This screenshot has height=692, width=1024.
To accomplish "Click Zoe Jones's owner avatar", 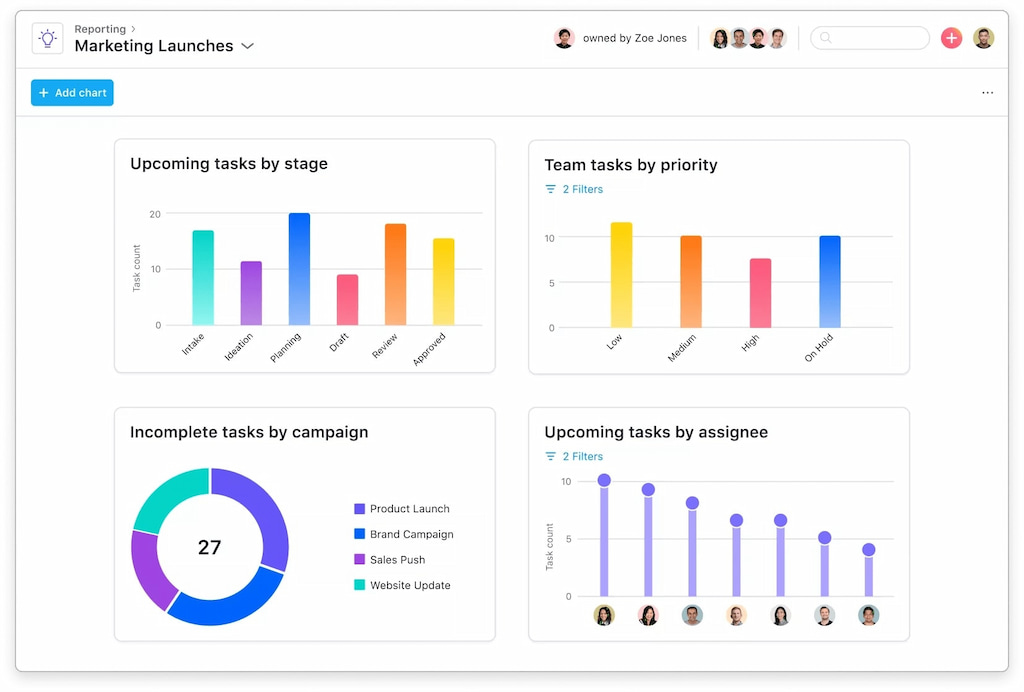I will point(563,37).
